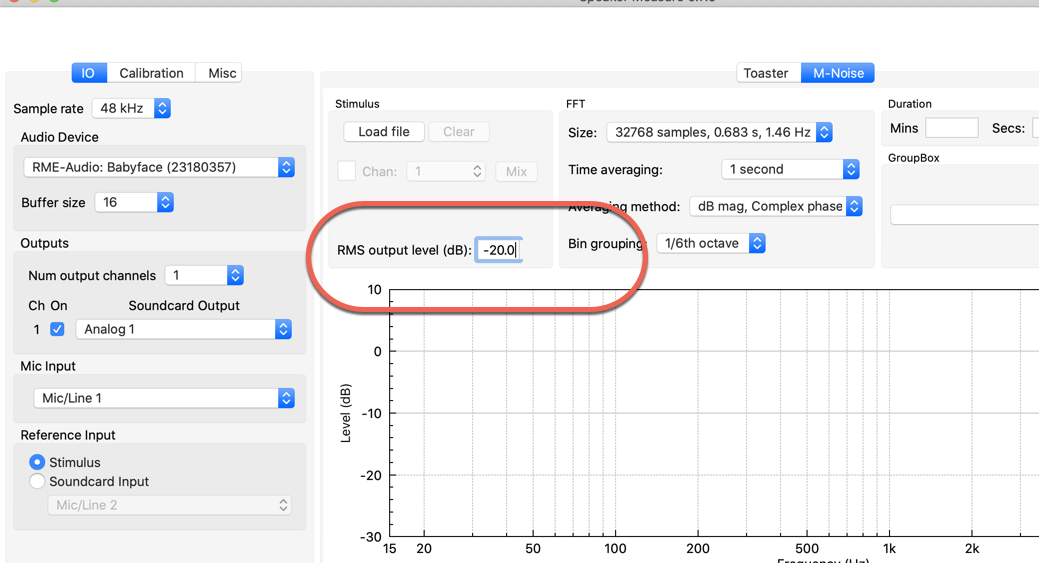This screenshot has width=1039, height=563.
Task: Click the Duration Mins input field
Action: (x=951, y=128)
